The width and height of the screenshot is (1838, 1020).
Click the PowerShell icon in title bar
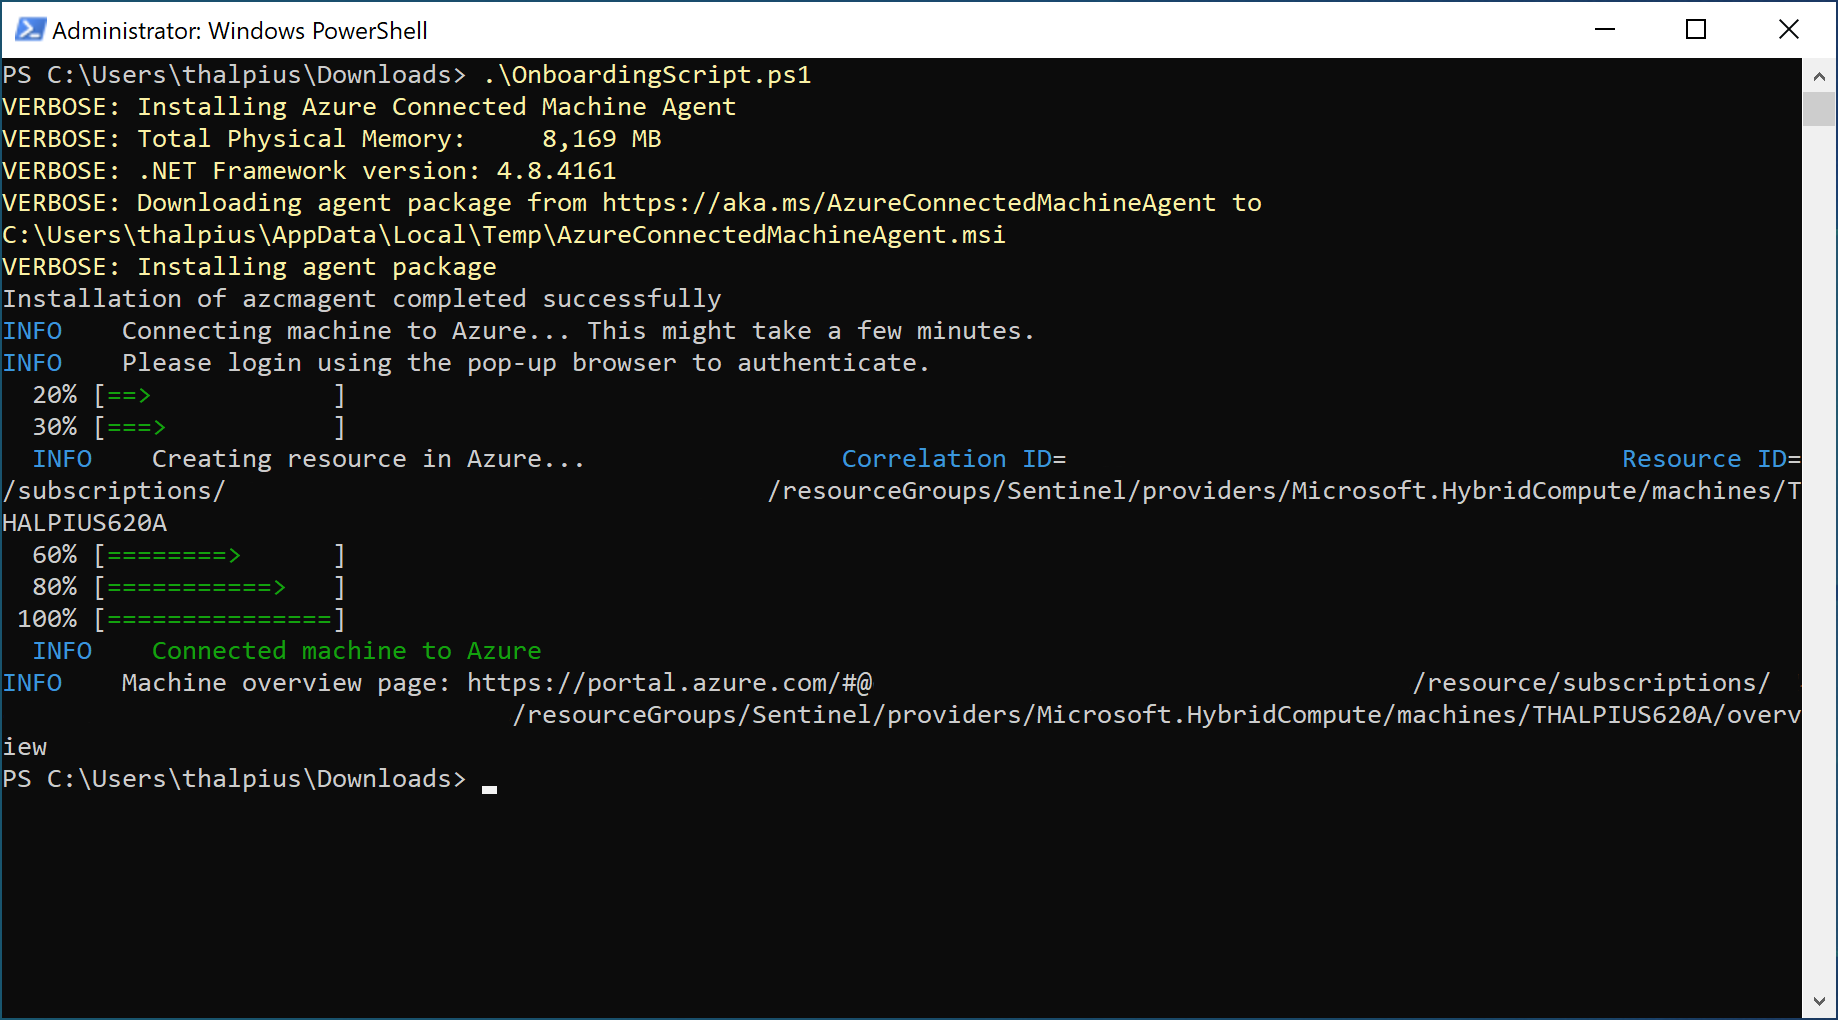pyautogui.click(x=30, y=30)
